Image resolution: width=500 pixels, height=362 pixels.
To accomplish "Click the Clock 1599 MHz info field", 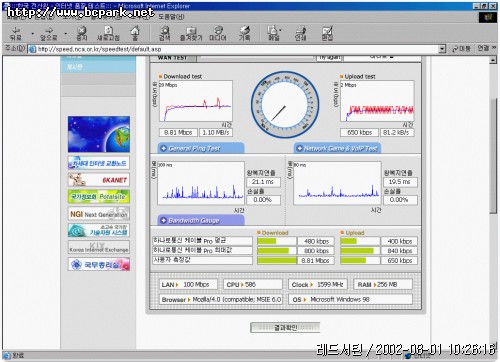I will click(318, 284).
